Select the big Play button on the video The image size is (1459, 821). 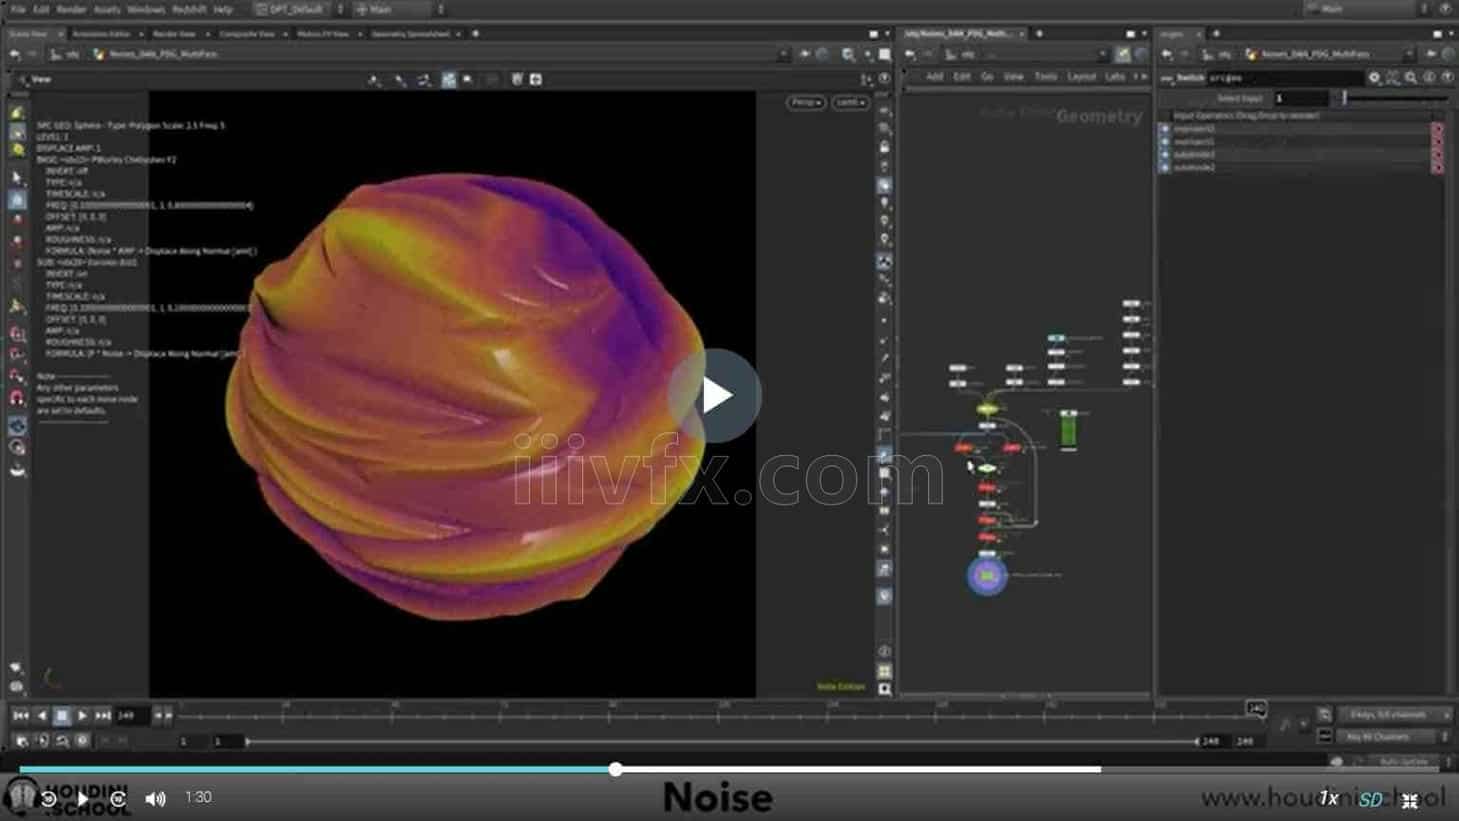716,395
